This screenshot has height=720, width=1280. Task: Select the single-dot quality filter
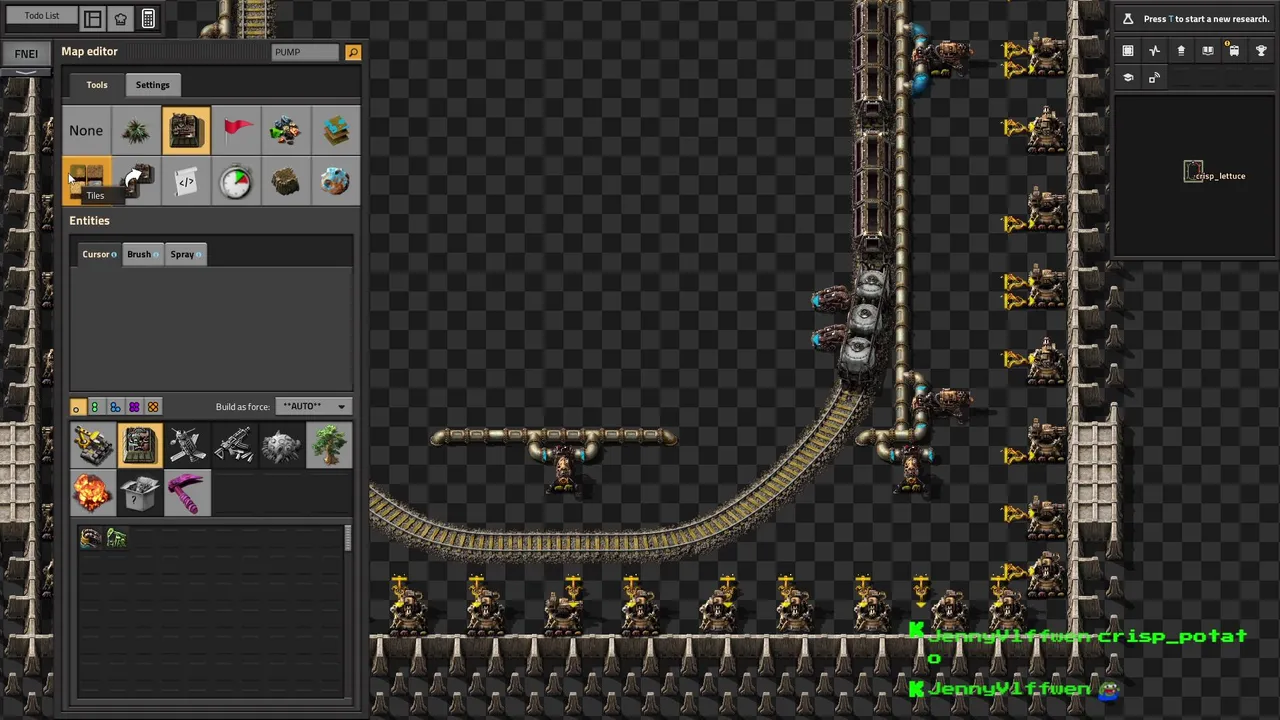pos(77,407)
